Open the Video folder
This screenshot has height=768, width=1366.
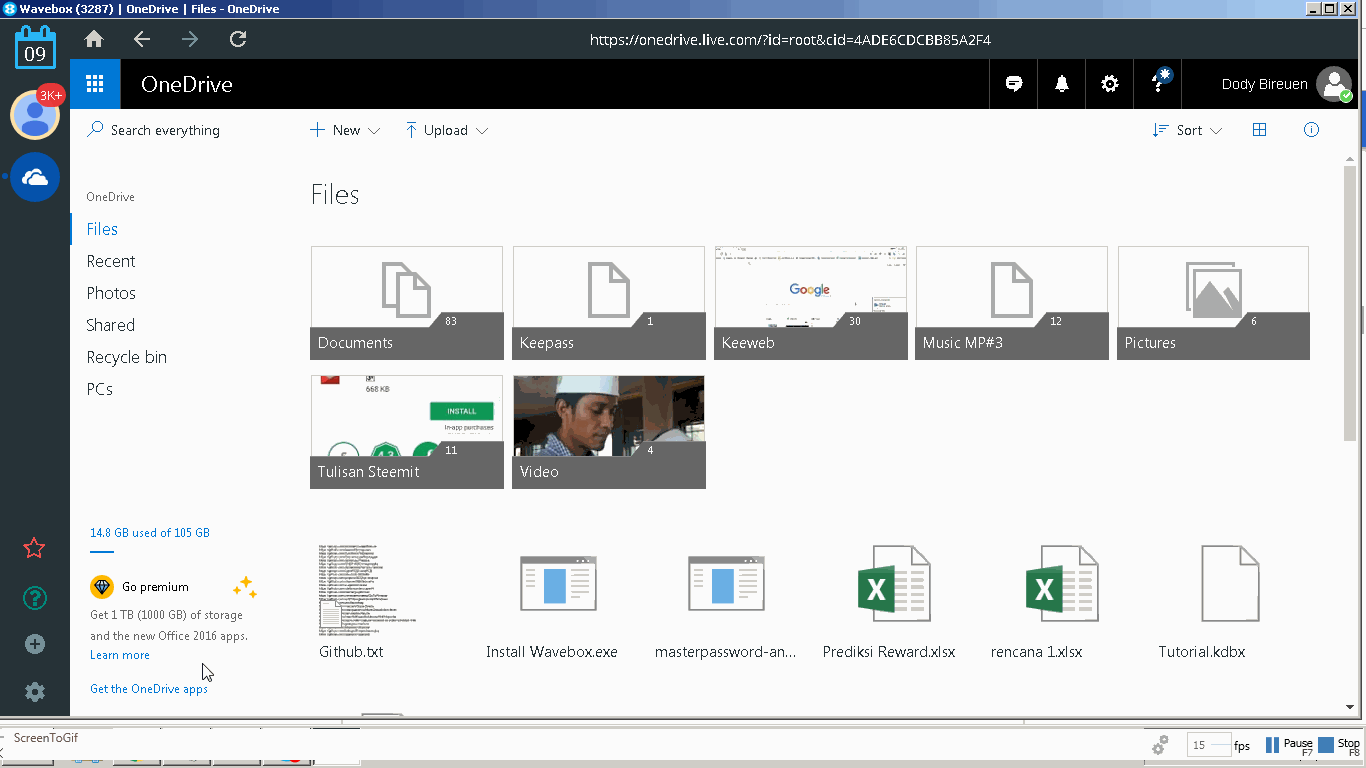click(x=609, y=432)
